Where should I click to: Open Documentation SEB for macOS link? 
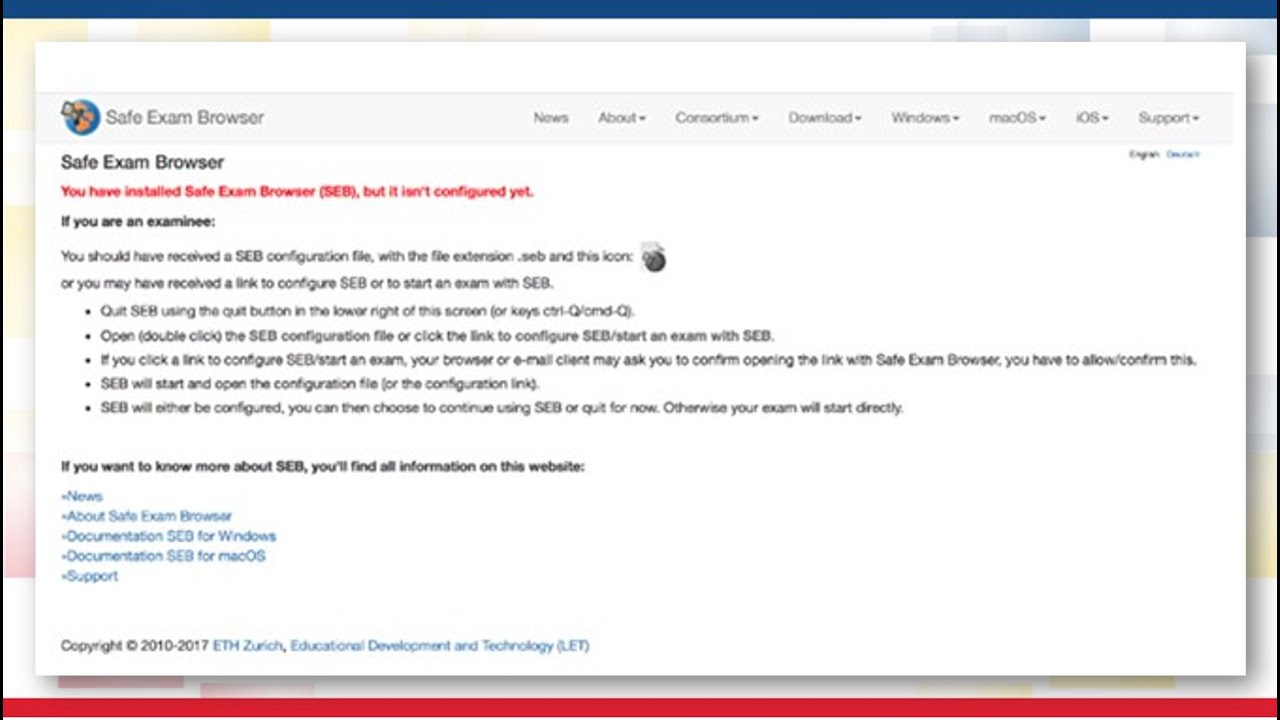(x=163, y=556)
